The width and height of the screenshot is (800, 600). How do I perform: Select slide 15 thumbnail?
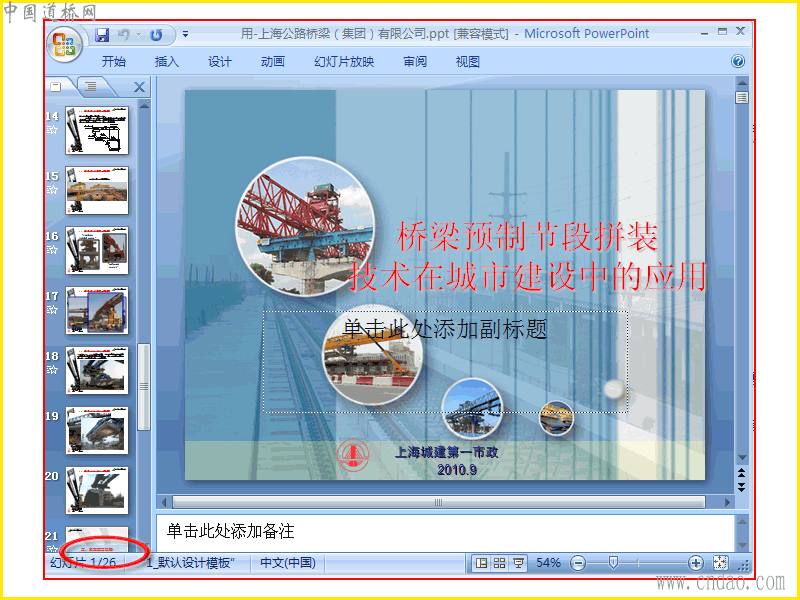click(x=97, y=190)
